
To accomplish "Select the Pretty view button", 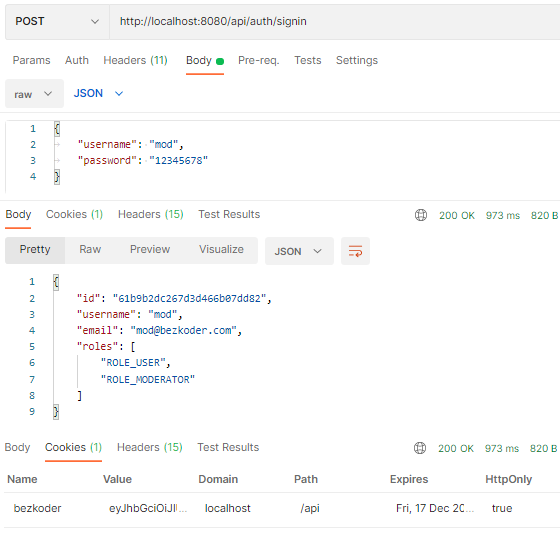I will (35, 249).
